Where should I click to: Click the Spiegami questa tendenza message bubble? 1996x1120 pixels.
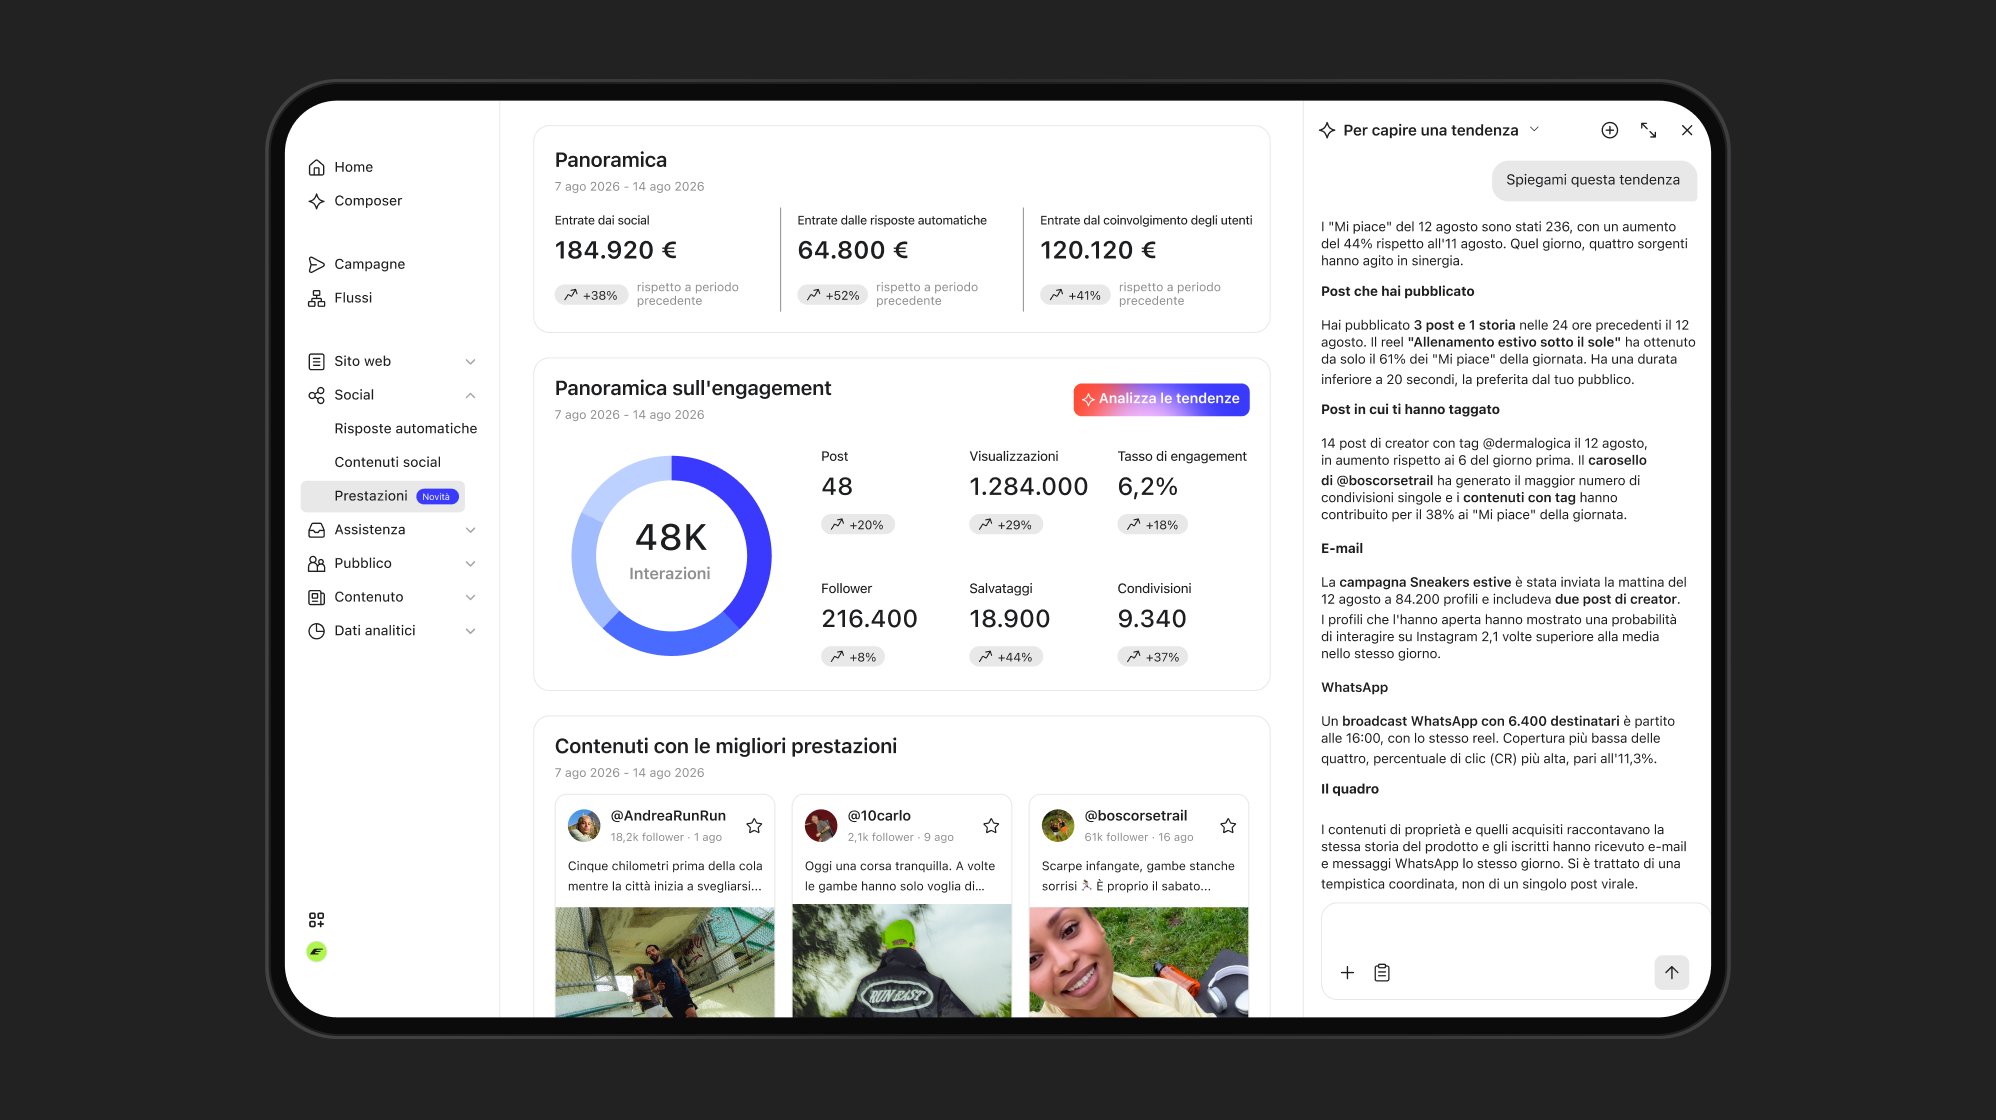pyautogui.click(x=1593, y=180)
